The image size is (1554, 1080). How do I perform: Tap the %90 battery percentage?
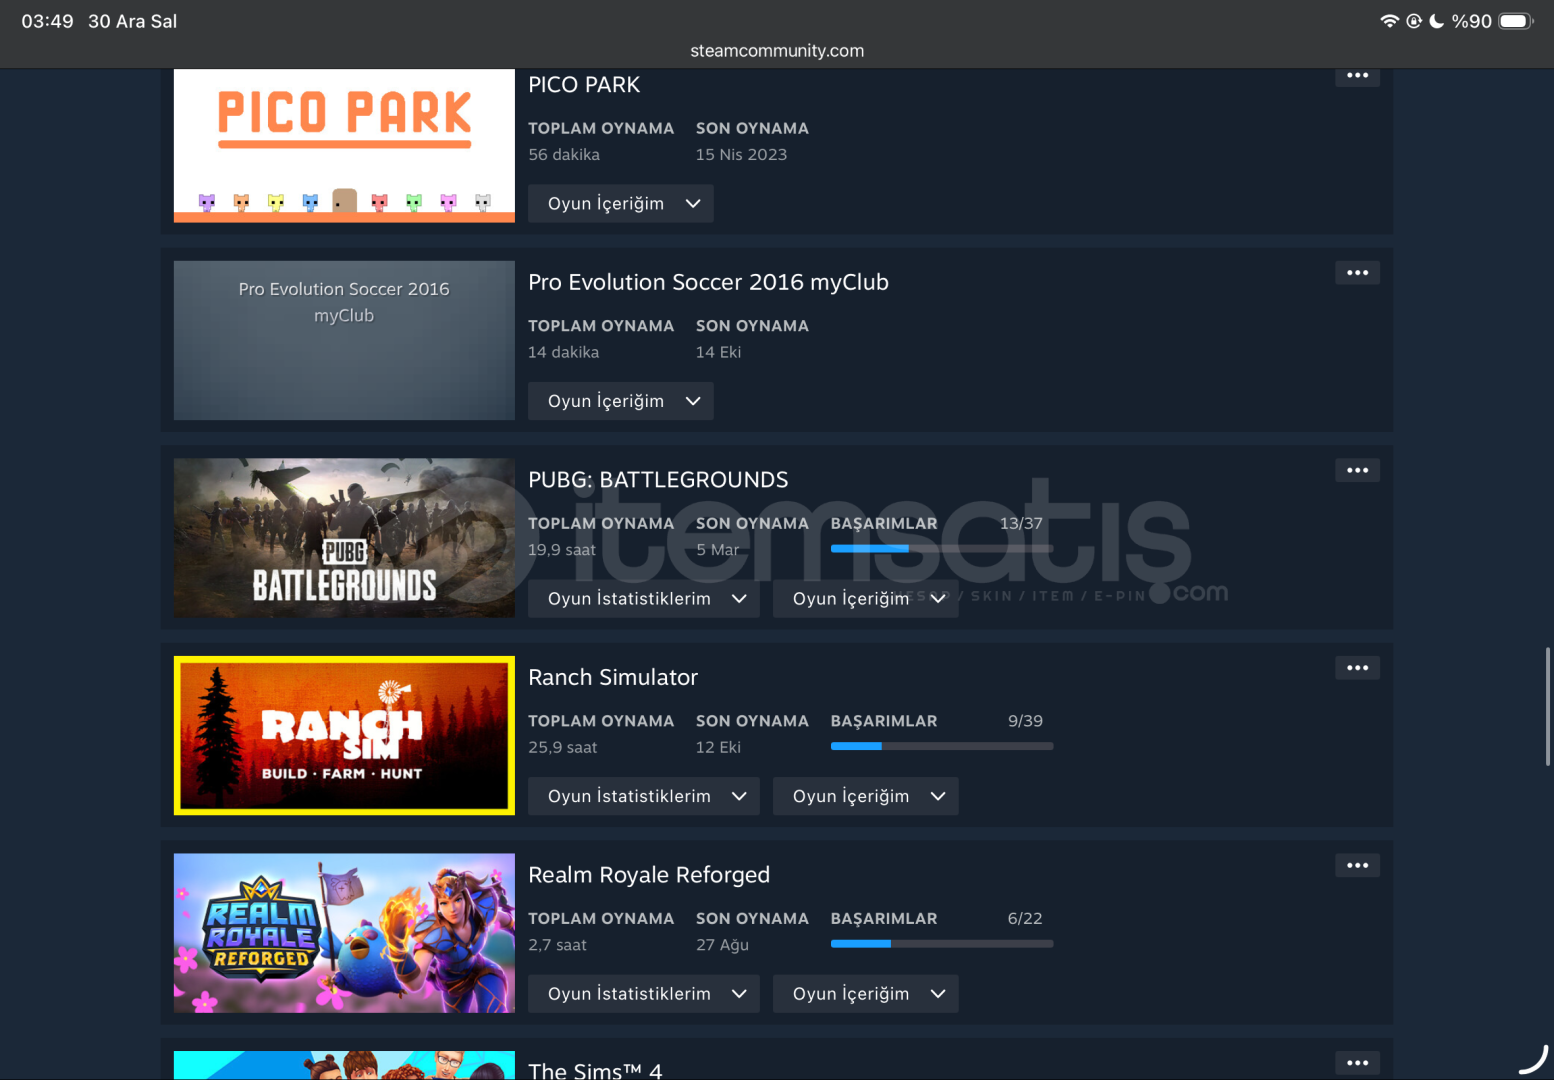point(1471,21)
